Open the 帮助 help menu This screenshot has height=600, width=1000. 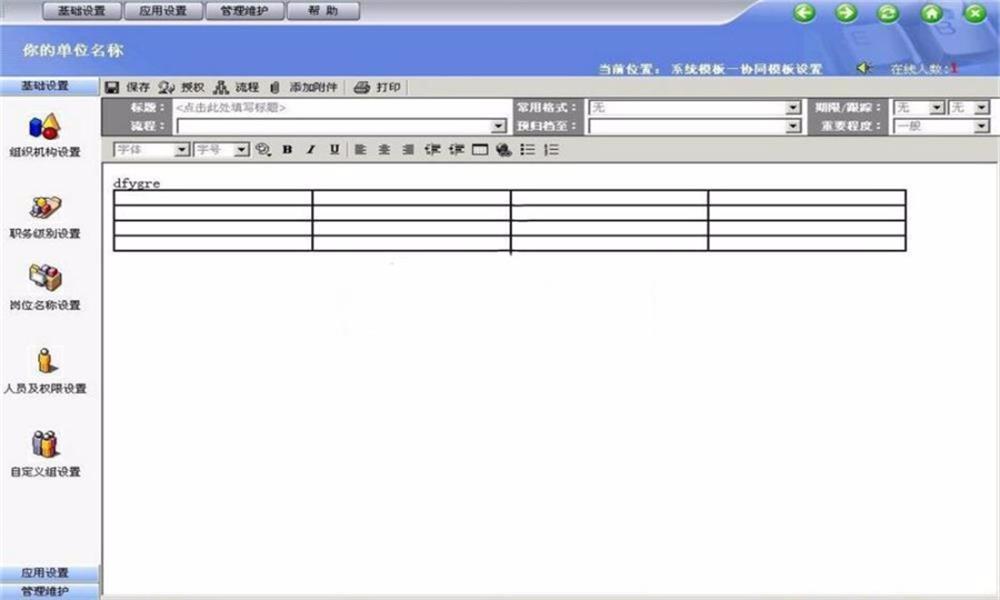coord(323,11)
